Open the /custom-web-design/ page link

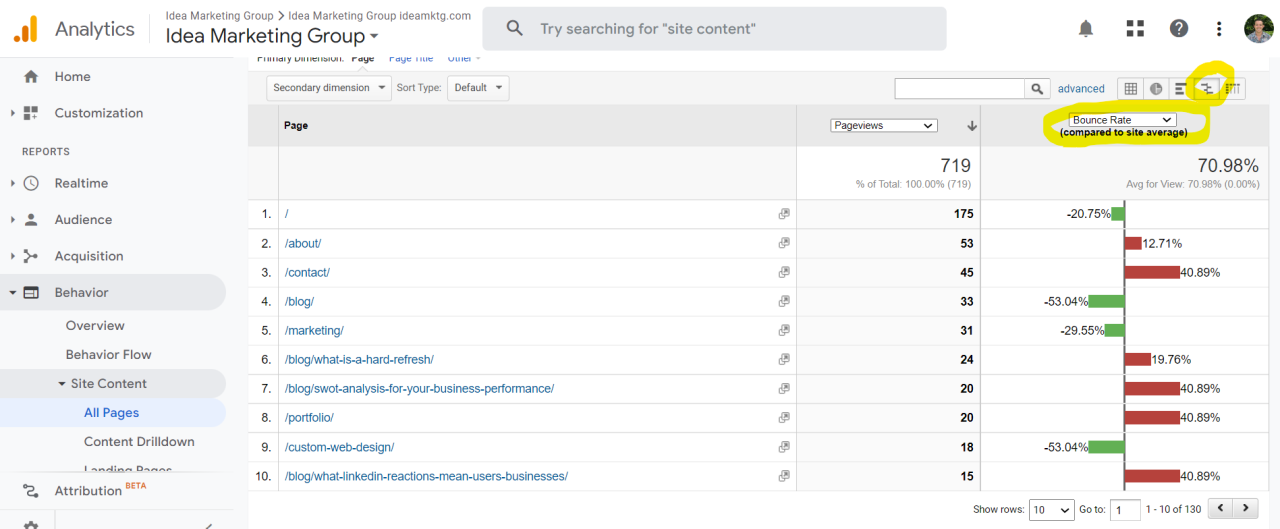[339, 447]
